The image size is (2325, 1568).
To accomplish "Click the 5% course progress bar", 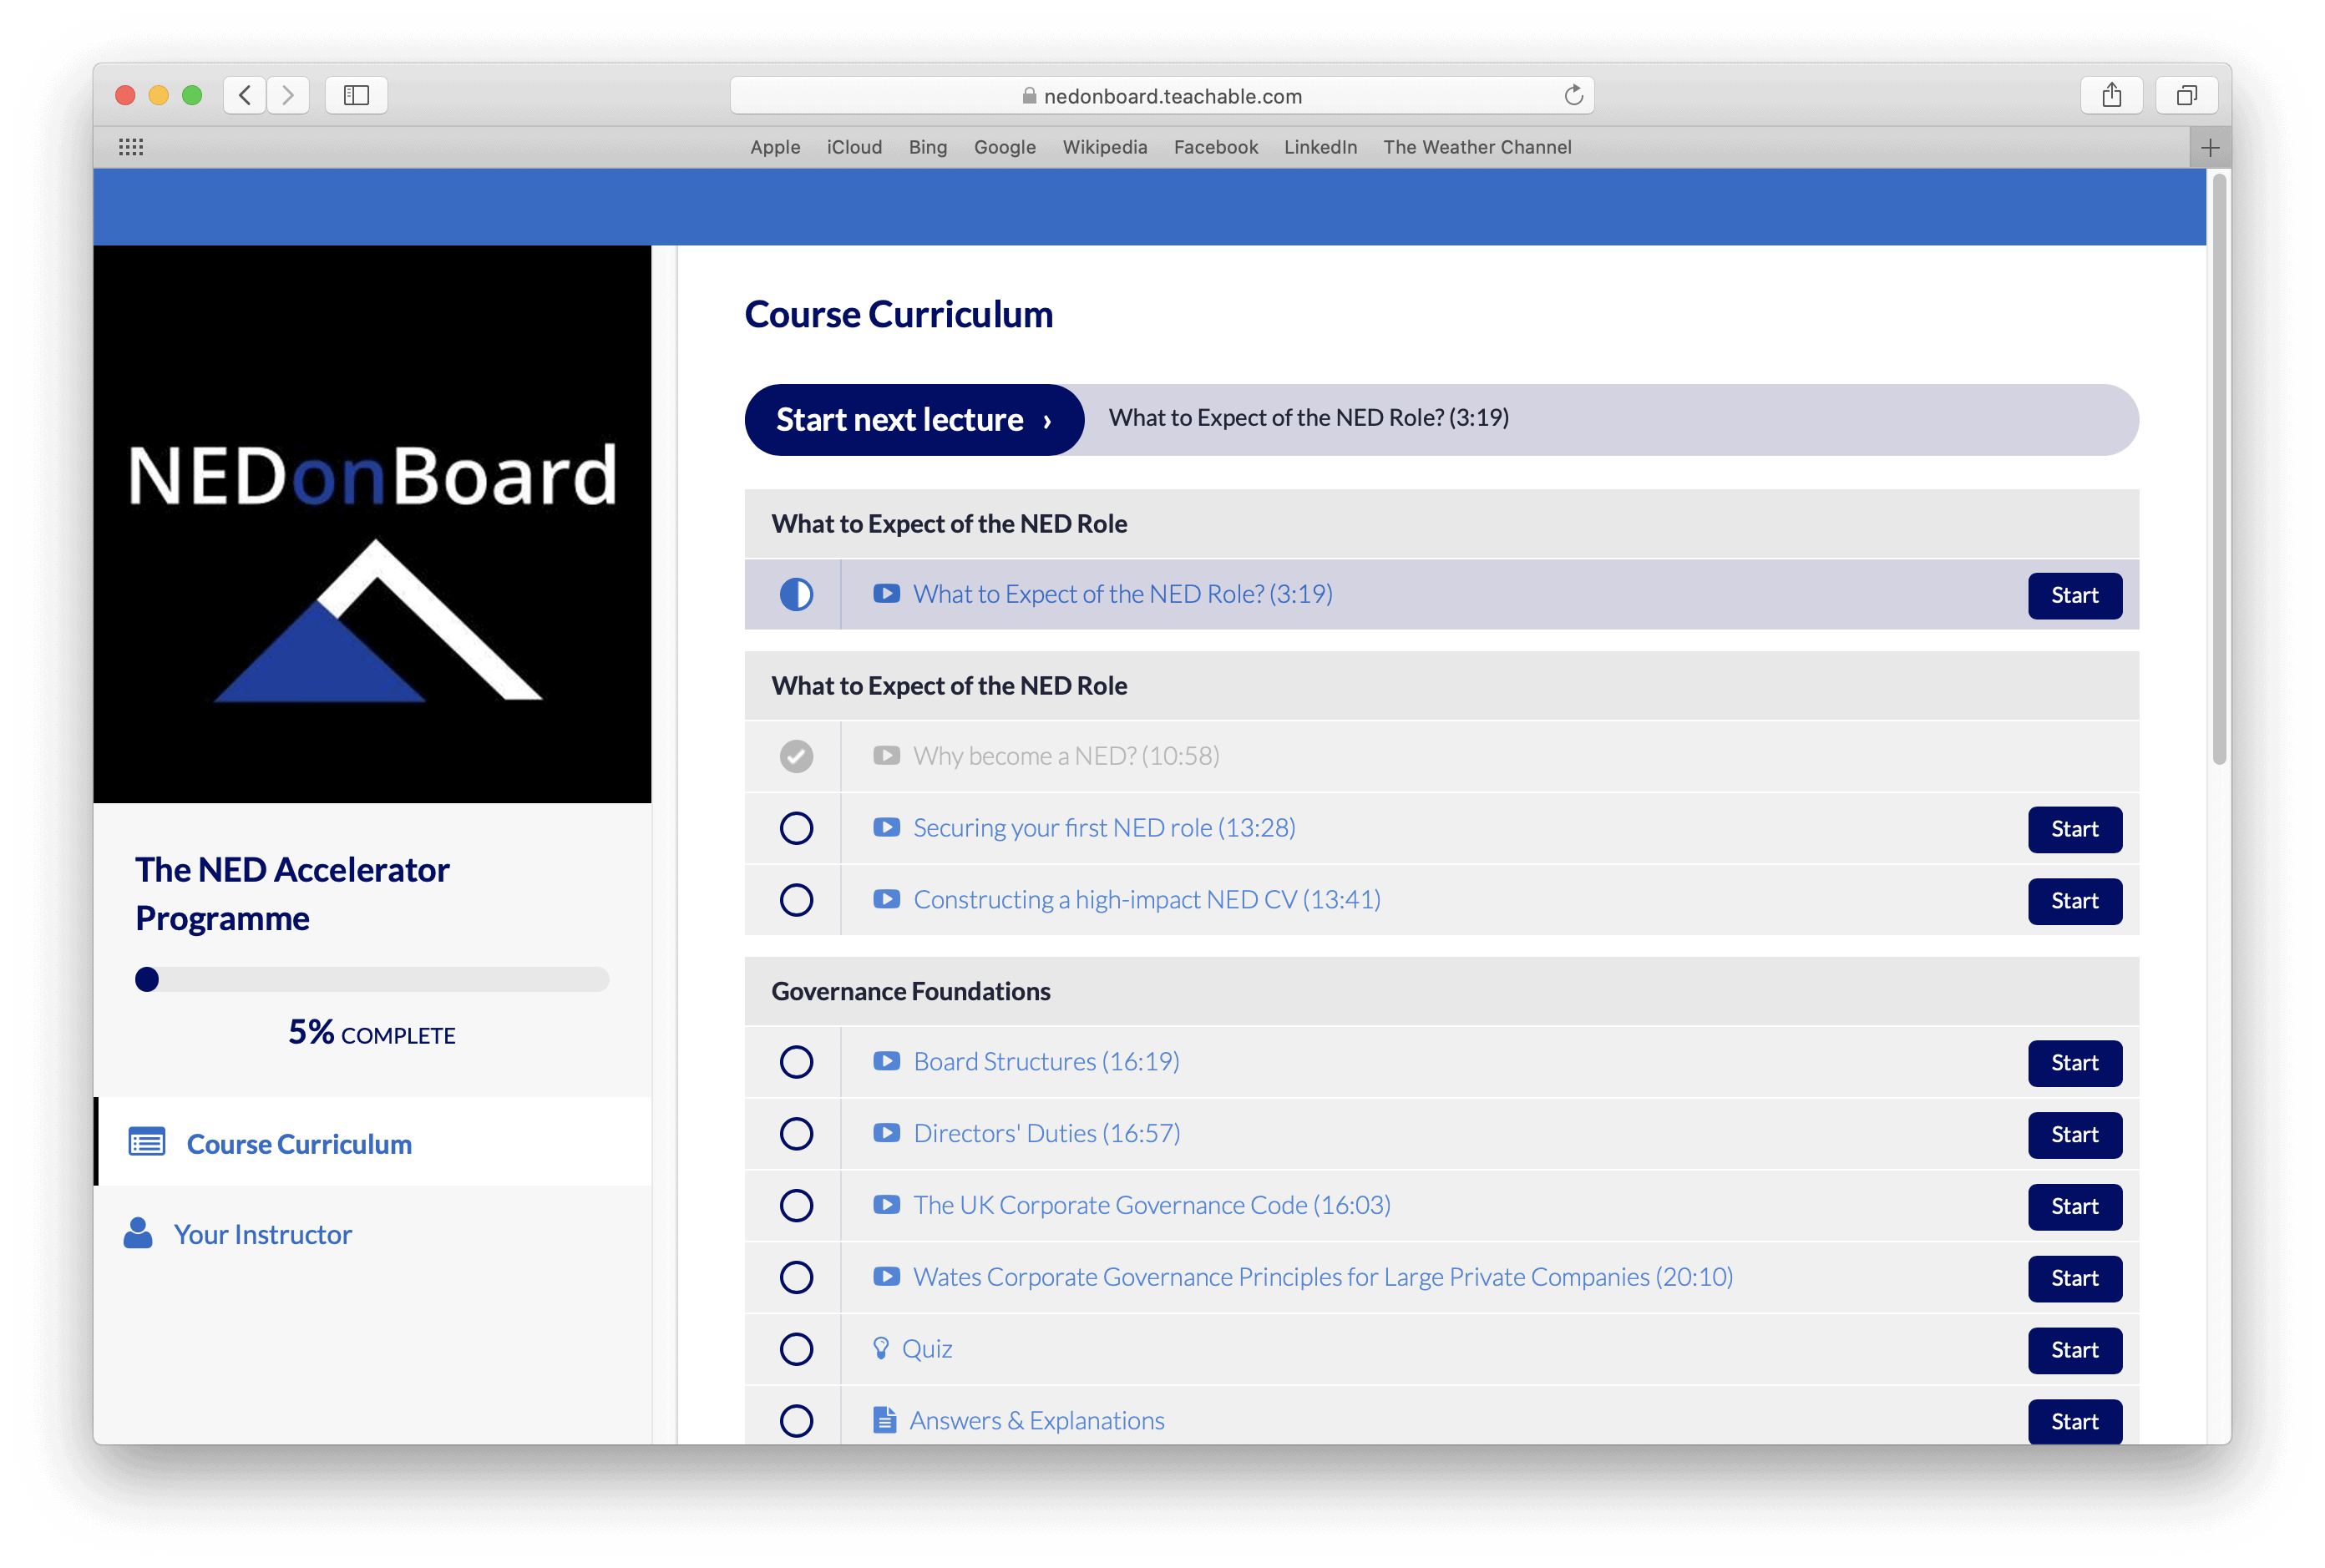I will (x=372, y=979).
